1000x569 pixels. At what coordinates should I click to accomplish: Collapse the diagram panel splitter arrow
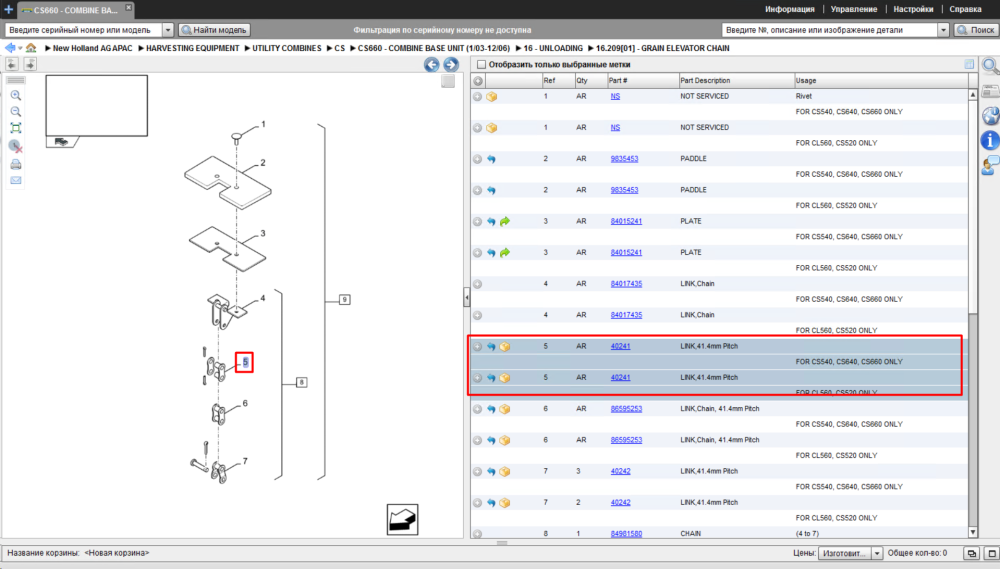point(467,297)
